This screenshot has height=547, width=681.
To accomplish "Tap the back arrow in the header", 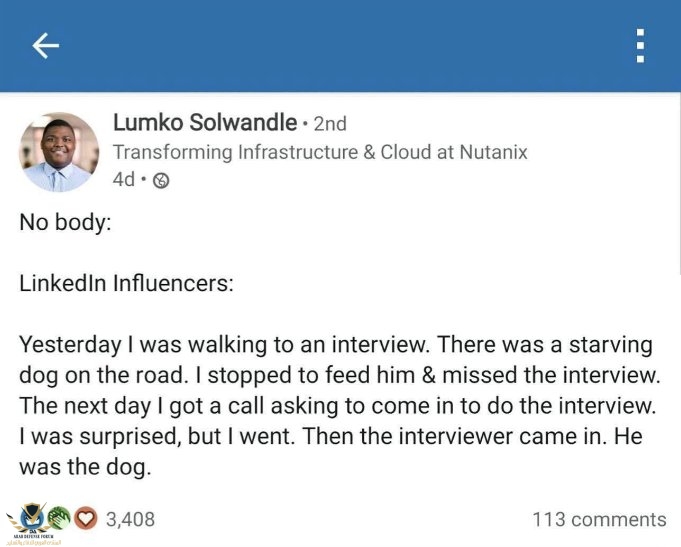I will [46, 46].
